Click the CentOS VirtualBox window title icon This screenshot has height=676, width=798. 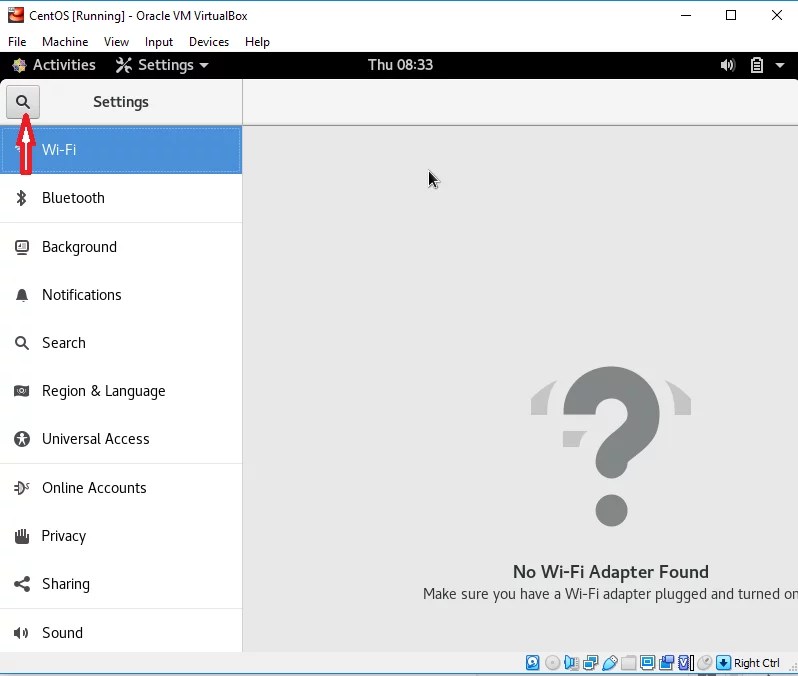click(16, 15)
